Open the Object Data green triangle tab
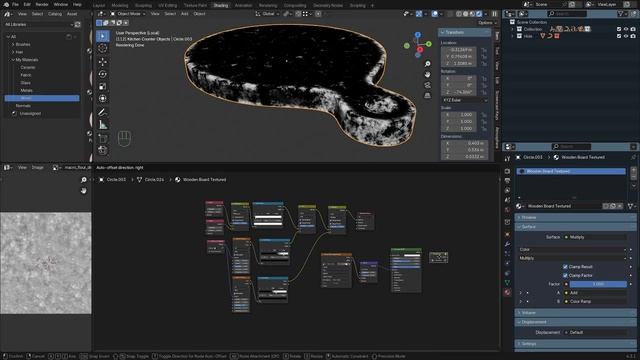The width and height of the screenshot is (640, 360). (x=507, y=282)
